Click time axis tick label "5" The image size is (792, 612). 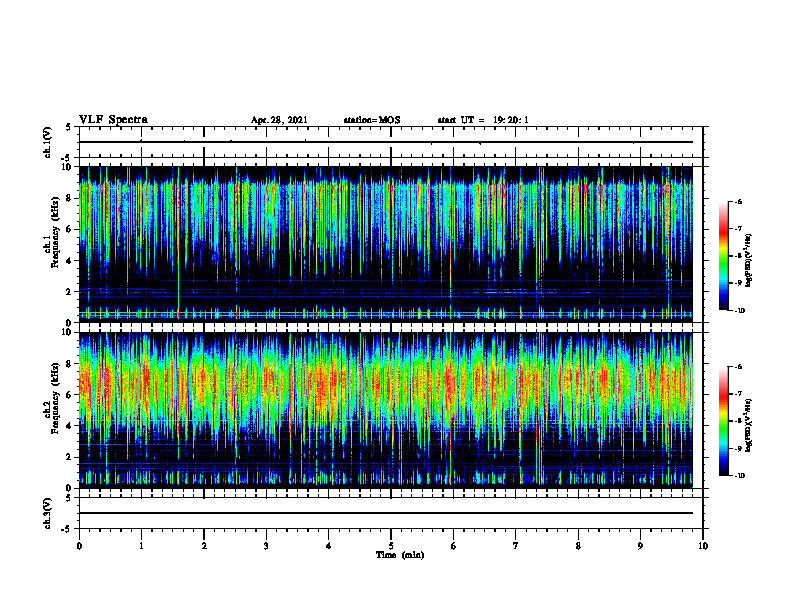pos(391,546)
